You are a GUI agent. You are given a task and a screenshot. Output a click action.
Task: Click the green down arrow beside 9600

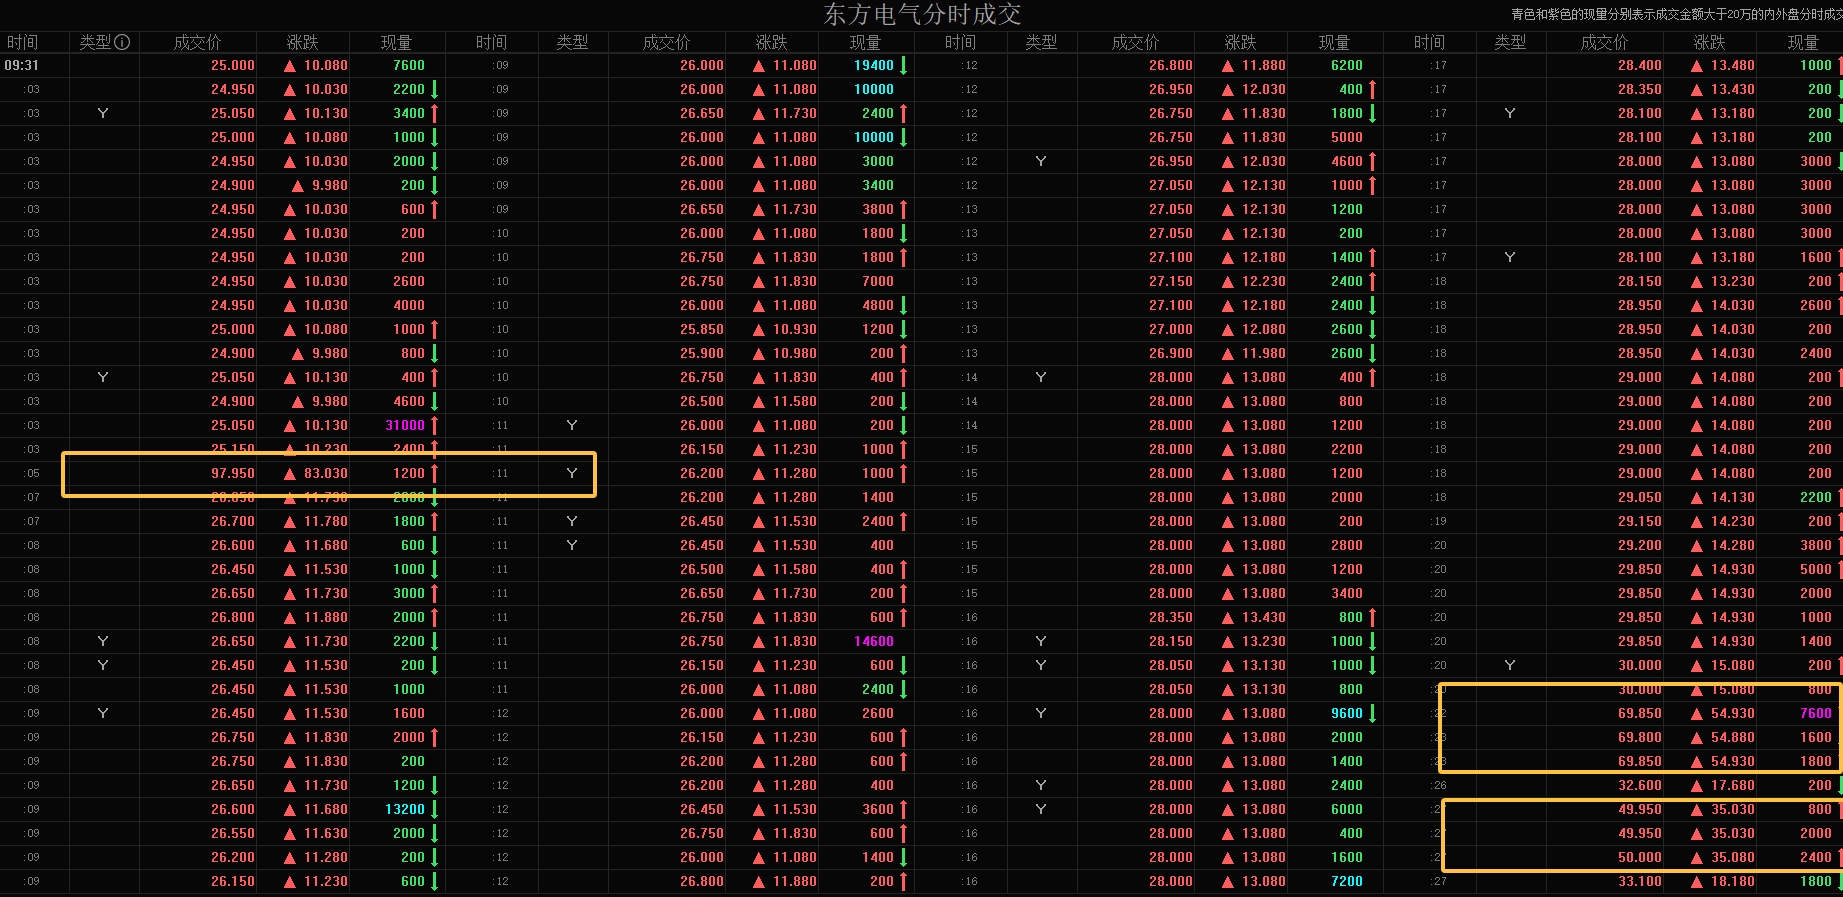point(1372,713)
